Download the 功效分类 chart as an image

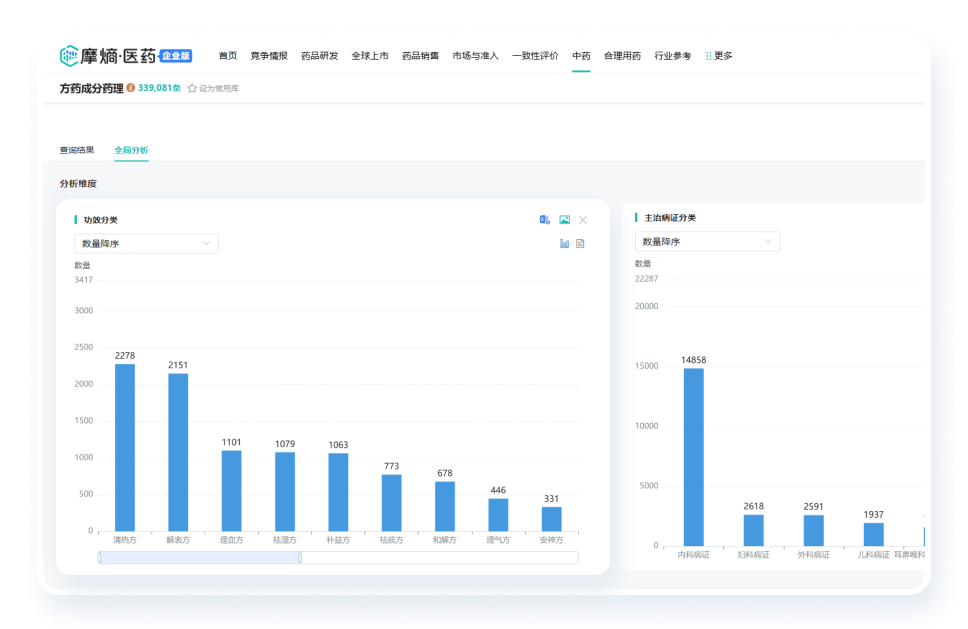tap(564, 220)
